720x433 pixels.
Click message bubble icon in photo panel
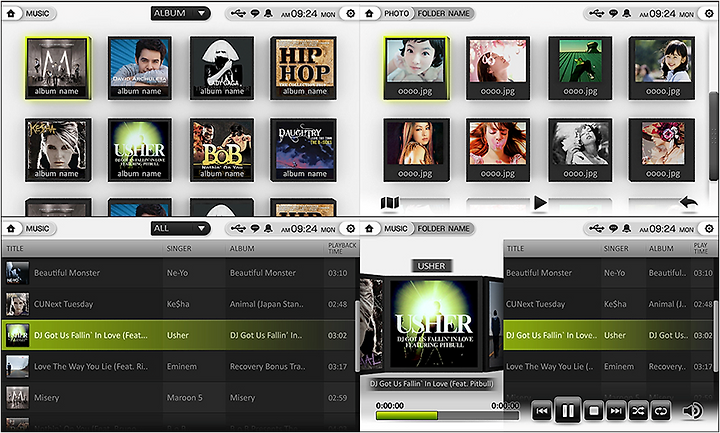click(x=613, y=13)
